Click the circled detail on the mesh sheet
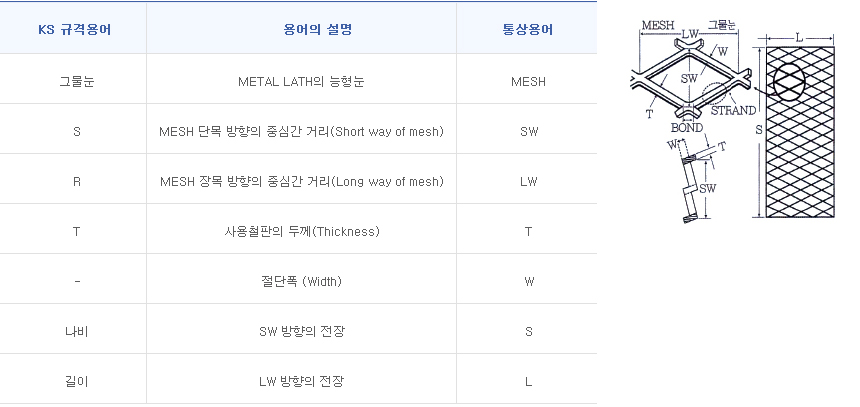The image size is (860, 407). [791, 83]
